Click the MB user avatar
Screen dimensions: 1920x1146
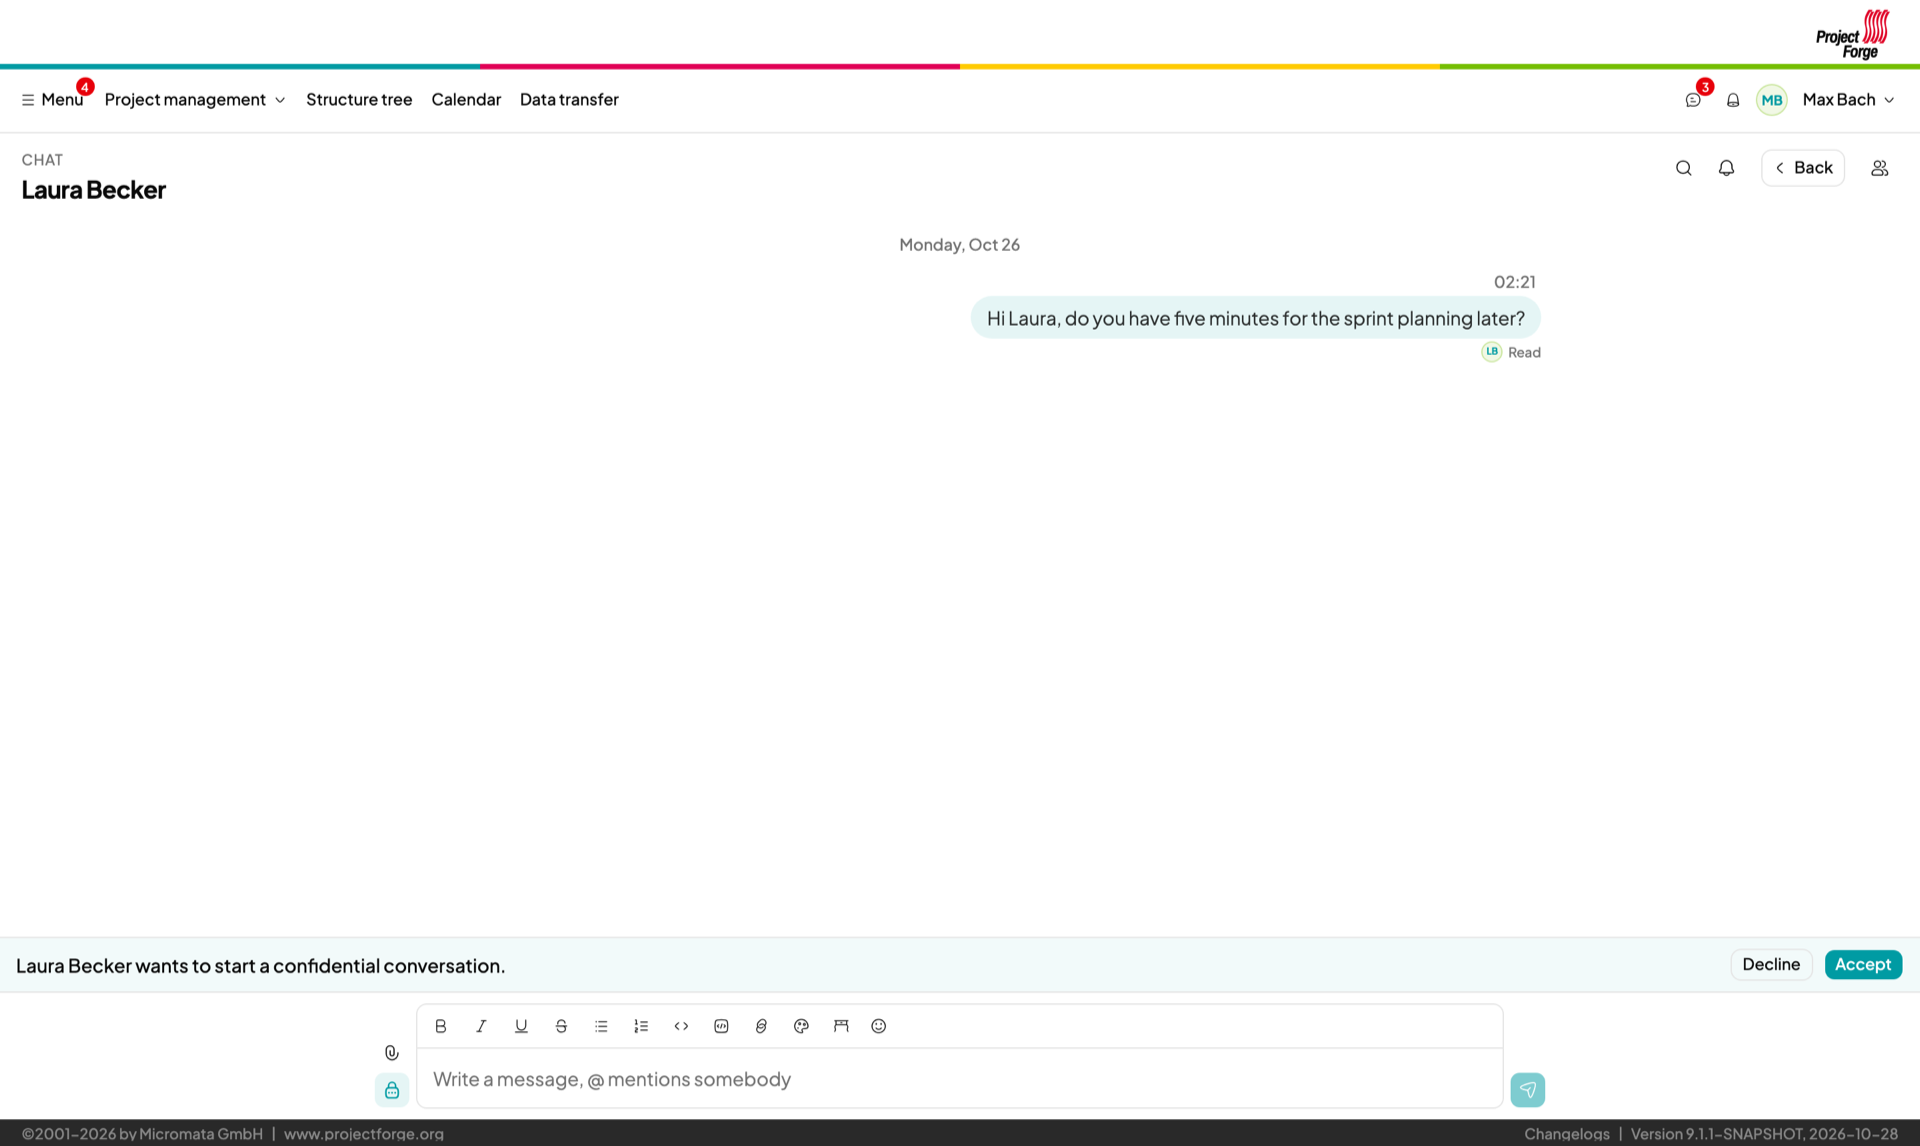click(x=1772, y=100)
